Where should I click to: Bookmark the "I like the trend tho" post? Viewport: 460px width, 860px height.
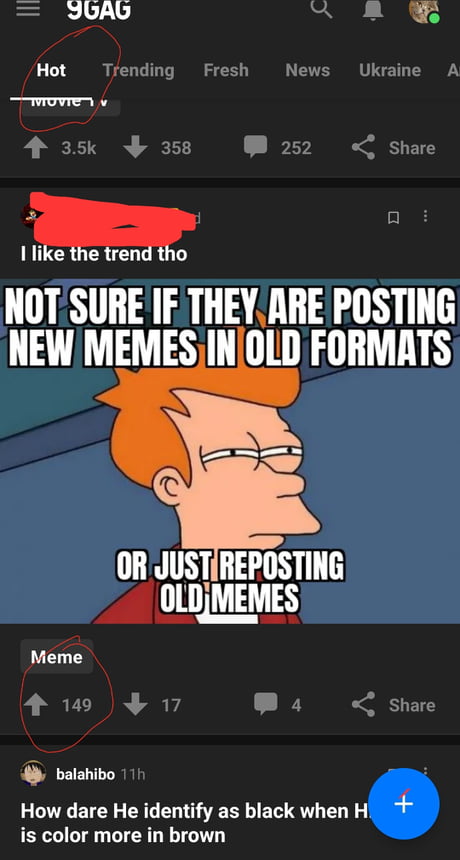(x=393, y=218)
